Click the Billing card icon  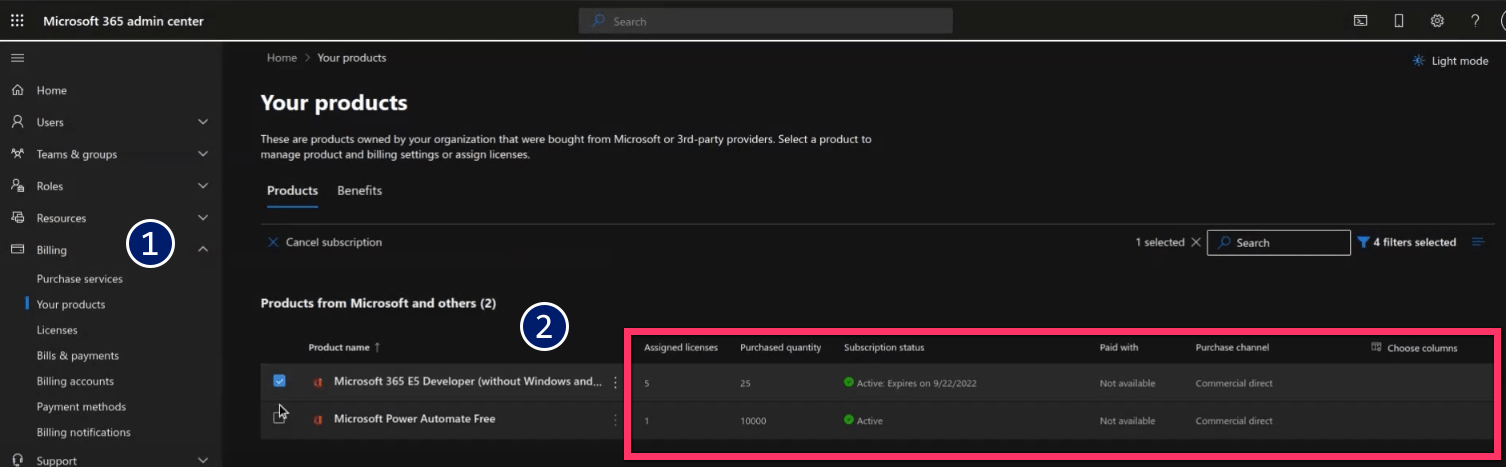click(x=17, y=250)
